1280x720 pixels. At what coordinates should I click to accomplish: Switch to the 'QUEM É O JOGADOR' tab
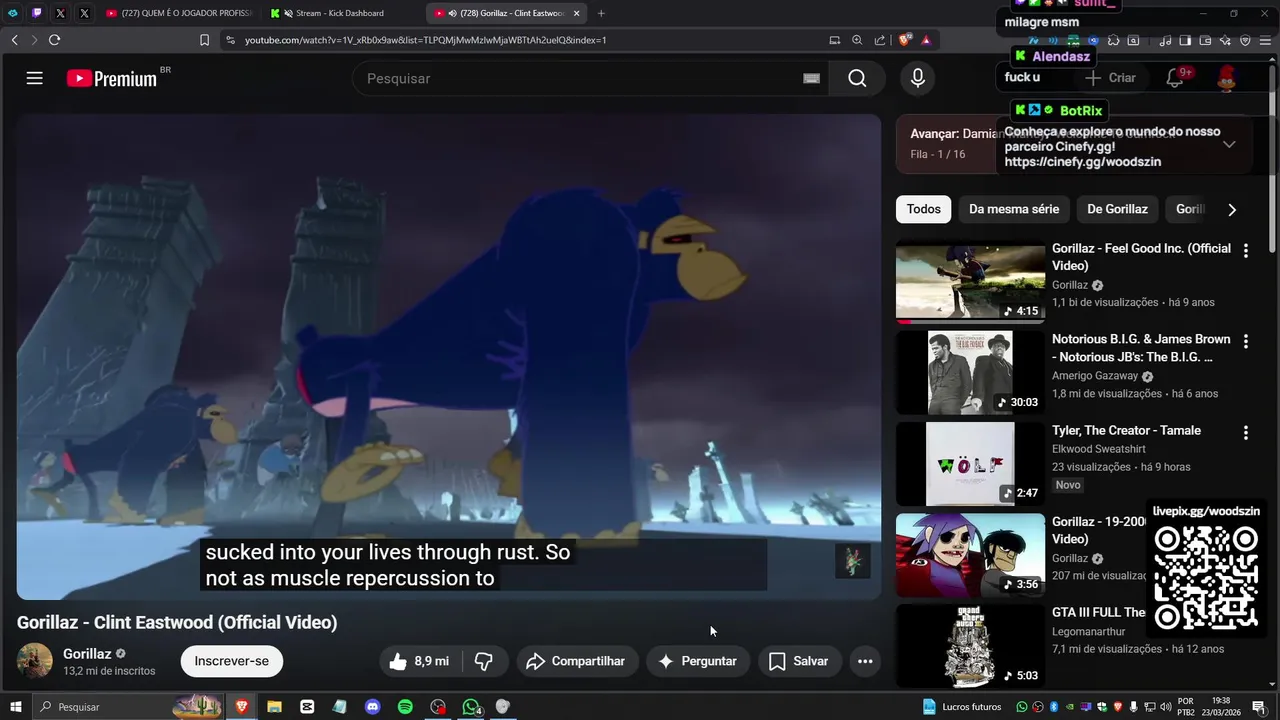(180, 13)
